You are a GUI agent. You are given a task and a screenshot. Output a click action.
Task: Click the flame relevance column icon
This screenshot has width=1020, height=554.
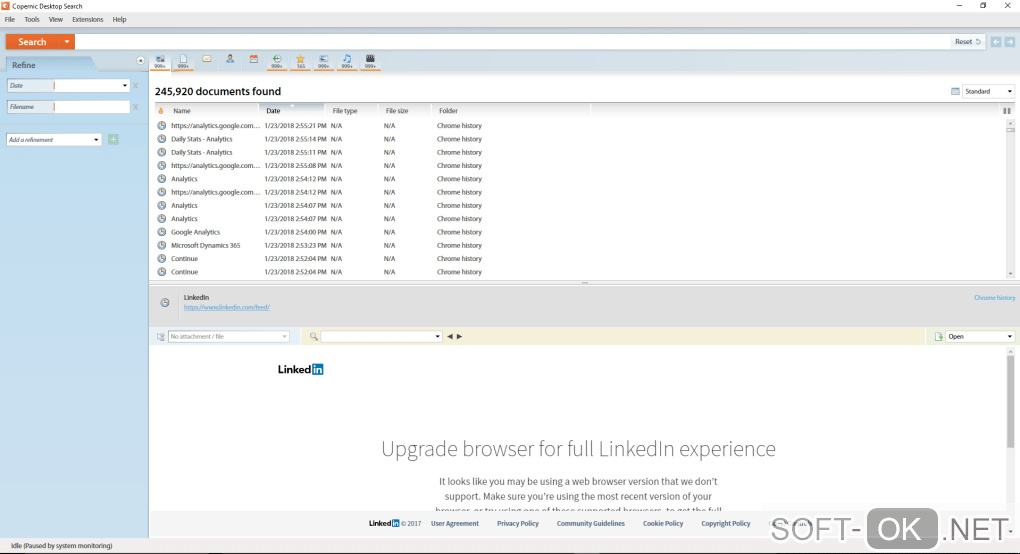161,111
